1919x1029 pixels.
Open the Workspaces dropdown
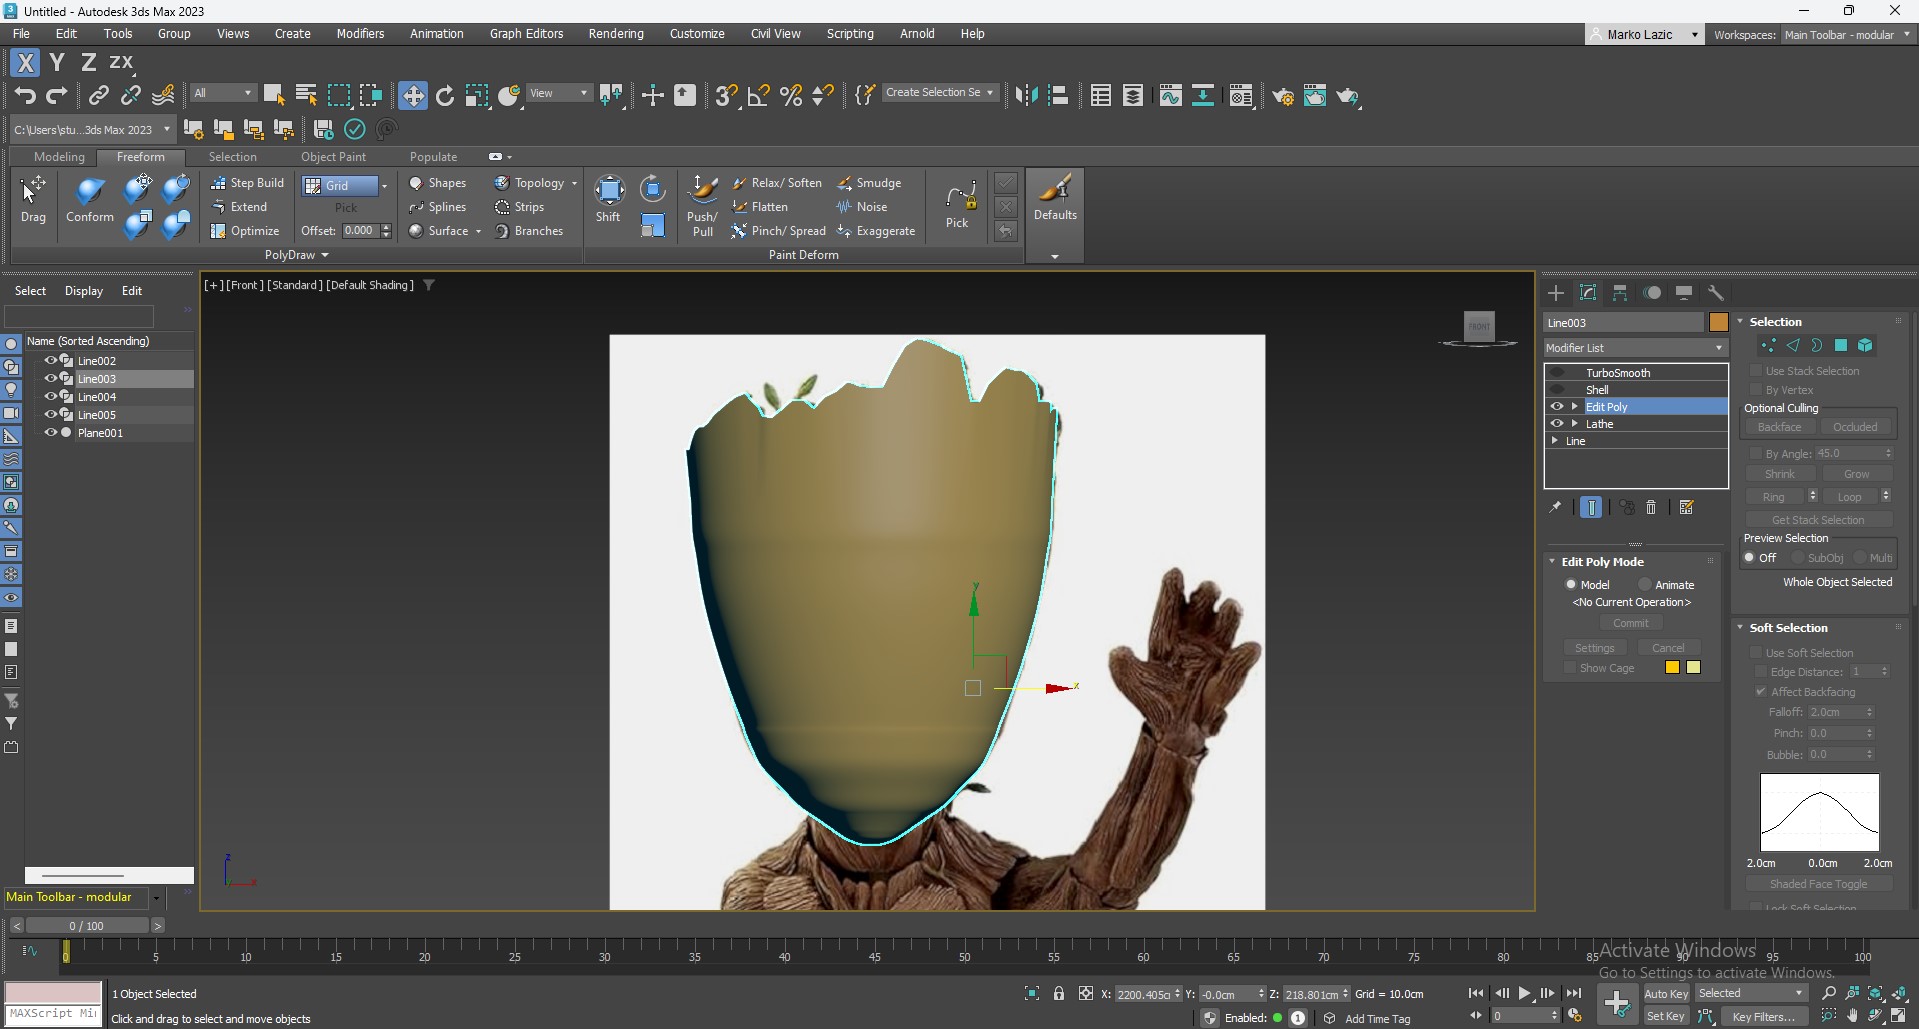1846,35
